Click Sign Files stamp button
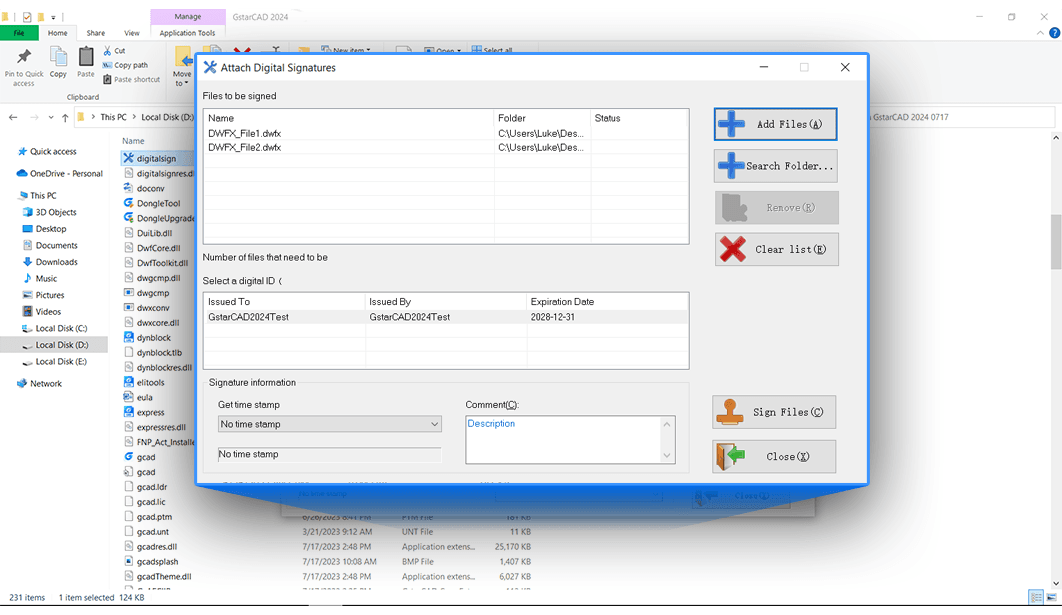The width and height of the screenshot is (1062, 615). pyautogui.click(x=774, y=412)
